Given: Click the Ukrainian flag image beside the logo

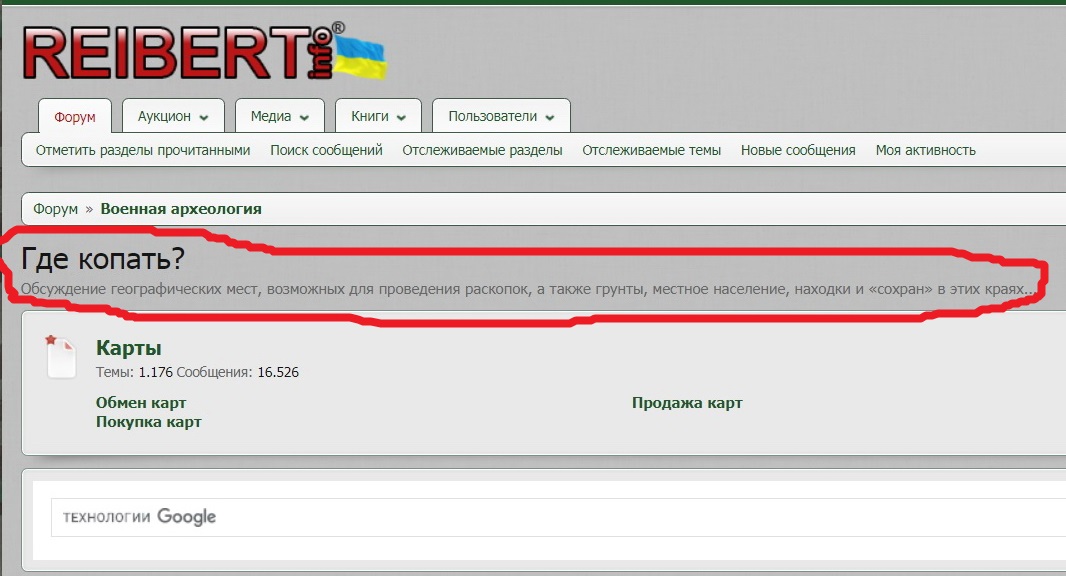Looking at the screenshot, I should (362, 57).
